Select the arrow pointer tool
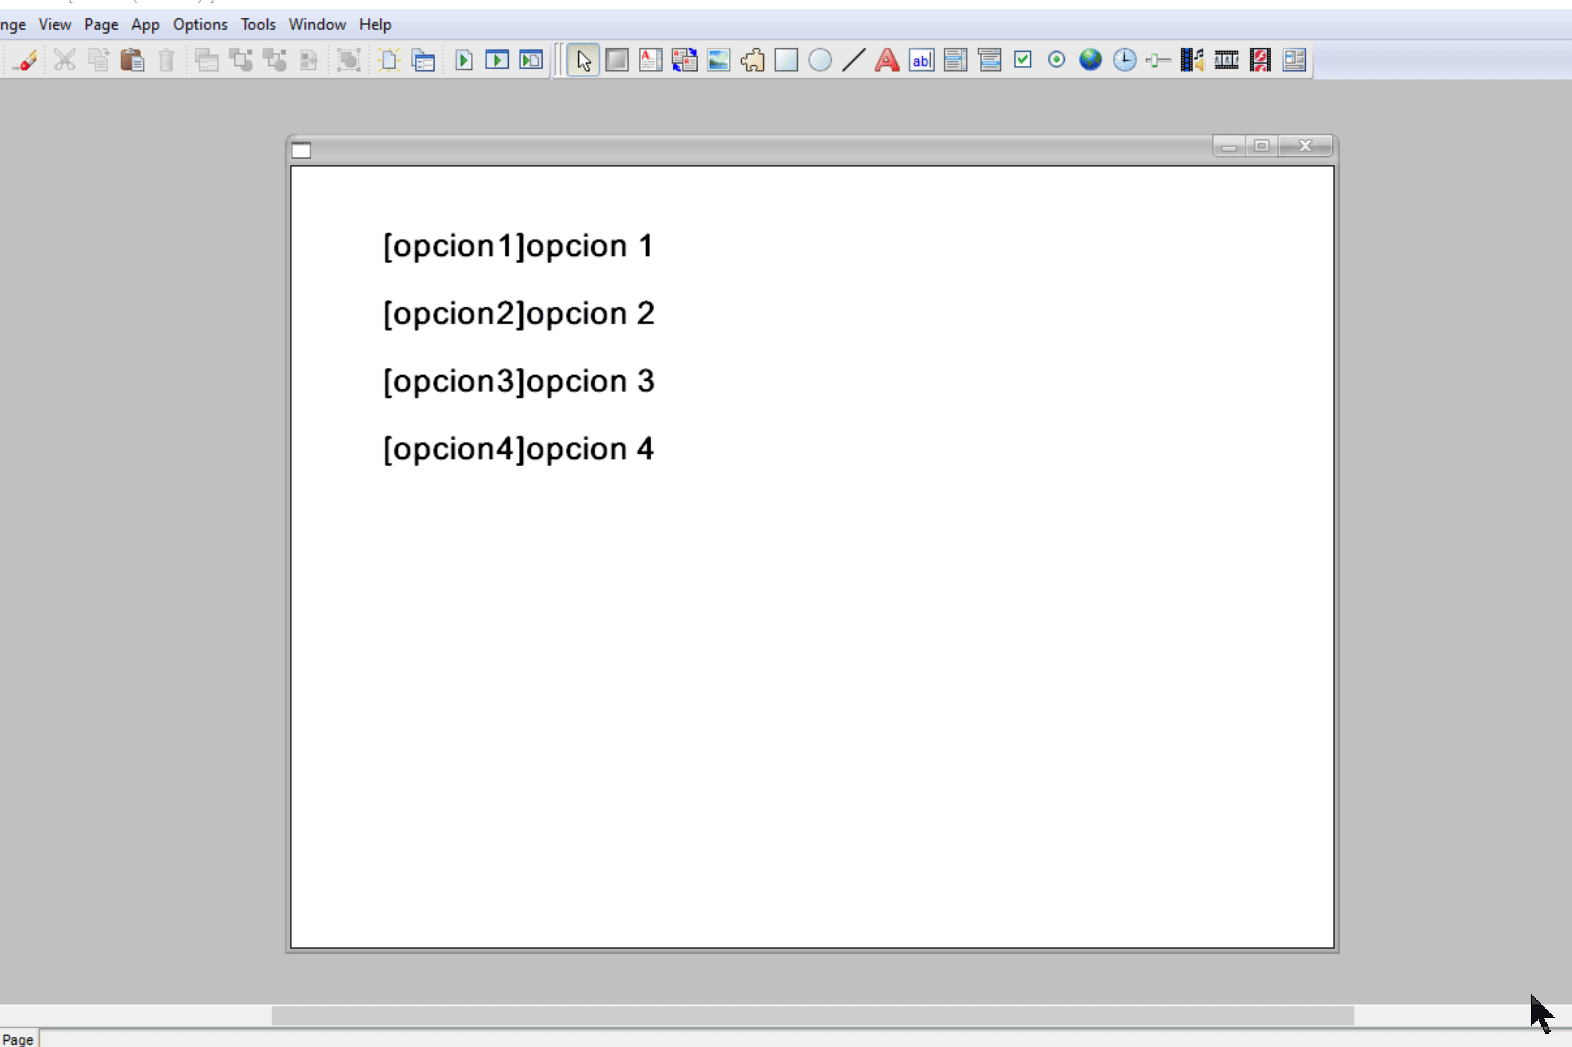This screenshot has width=1572, height=1047. point(583,60)
